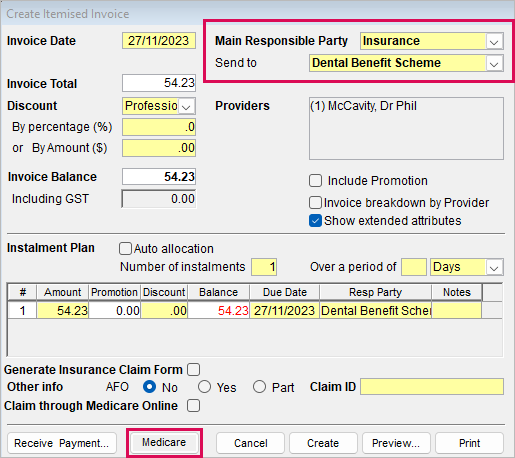515x458 pixels.
Task: Focus the Invoice Date field
Action: [159, 41]
